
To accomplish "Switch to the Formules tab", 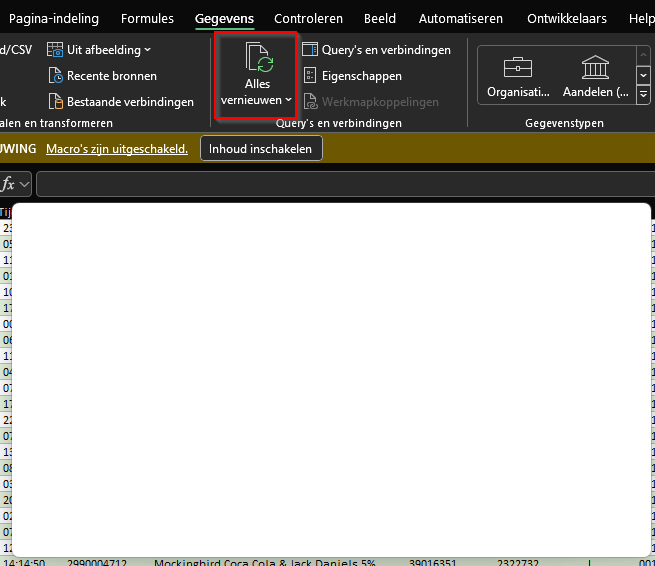I will pyautogui.click(x=147, y=19).
